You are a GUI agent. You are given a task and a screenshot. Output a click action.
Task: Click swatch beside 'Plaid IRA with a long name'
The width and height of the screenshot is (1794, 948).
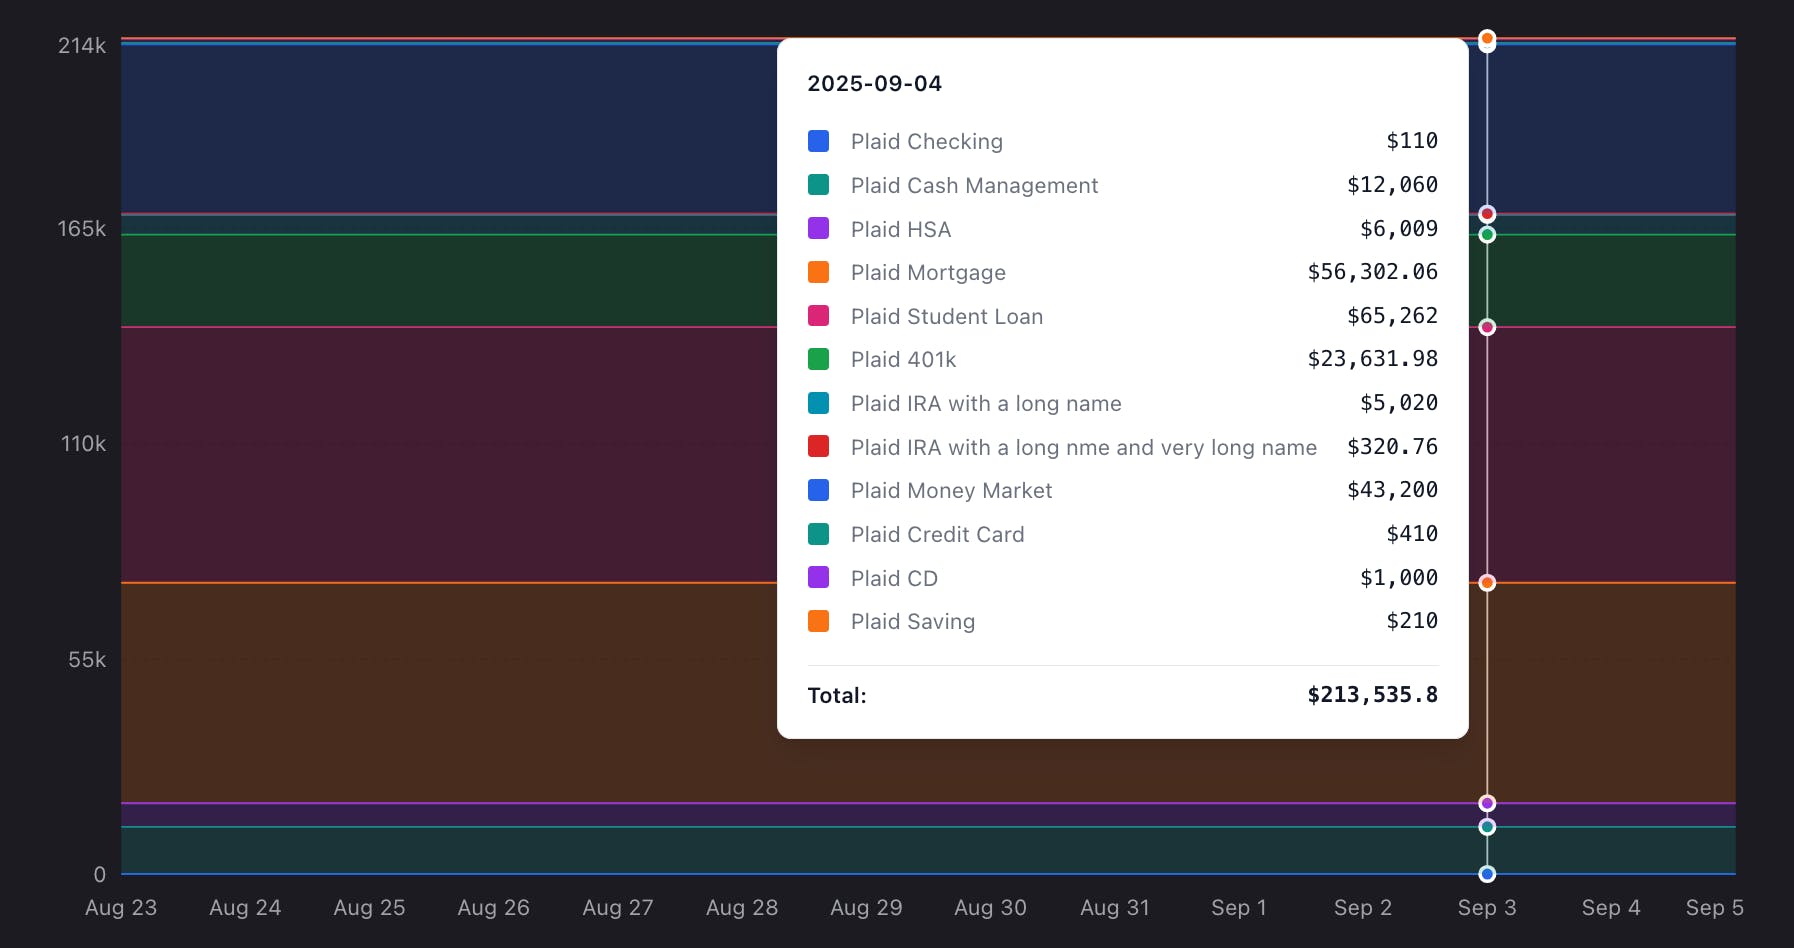point(818,403)
